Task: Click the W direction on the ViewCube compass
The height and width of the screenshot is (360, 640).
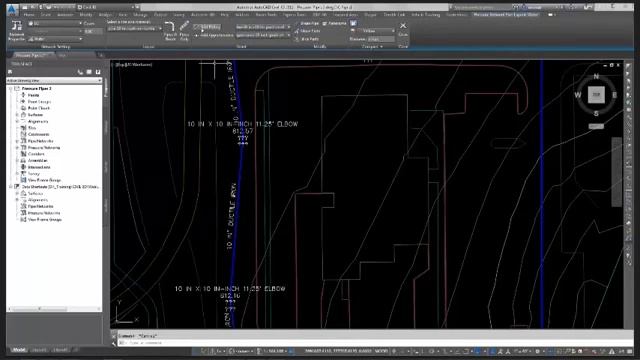Action: coord(578,95)
